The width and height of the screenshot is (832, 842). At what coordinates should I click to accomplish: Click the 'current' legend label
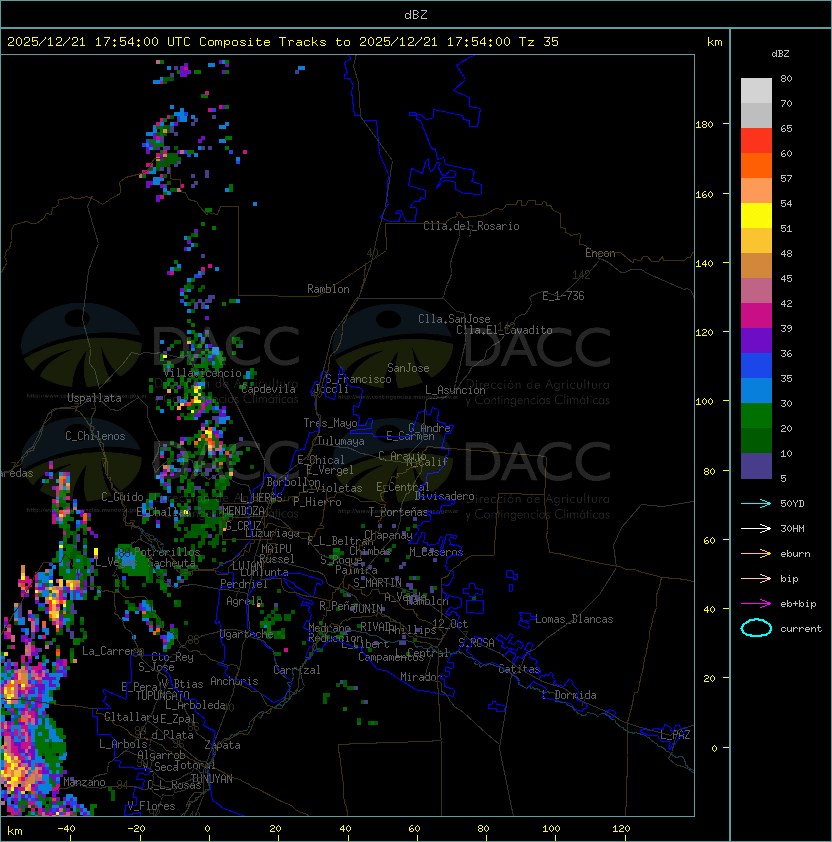pos(801,629)
